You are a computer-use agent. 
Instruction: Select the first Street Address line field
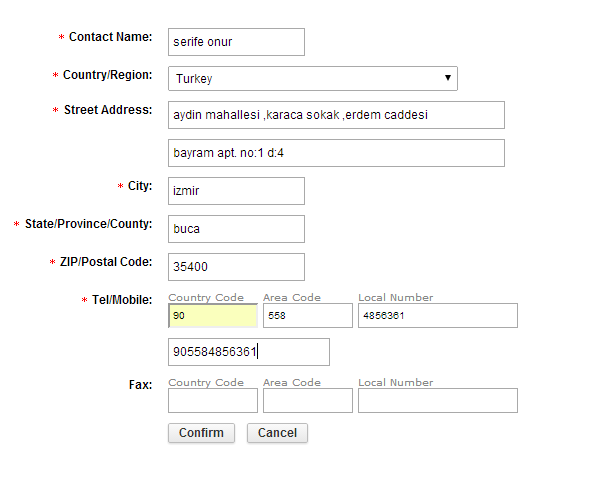pos(336,115)
